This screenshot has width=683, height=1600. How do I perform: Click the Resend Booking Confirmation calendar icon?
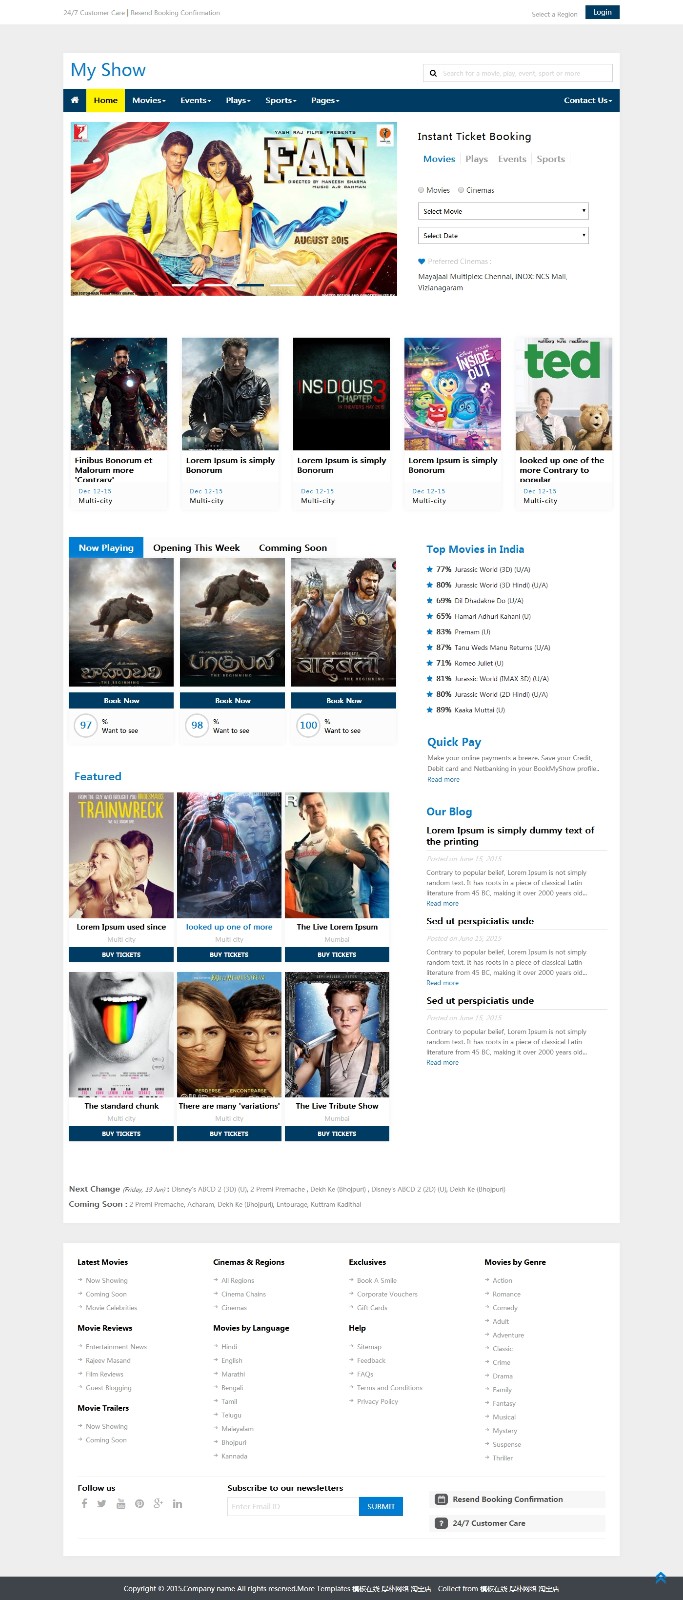tap(442, 1499)
